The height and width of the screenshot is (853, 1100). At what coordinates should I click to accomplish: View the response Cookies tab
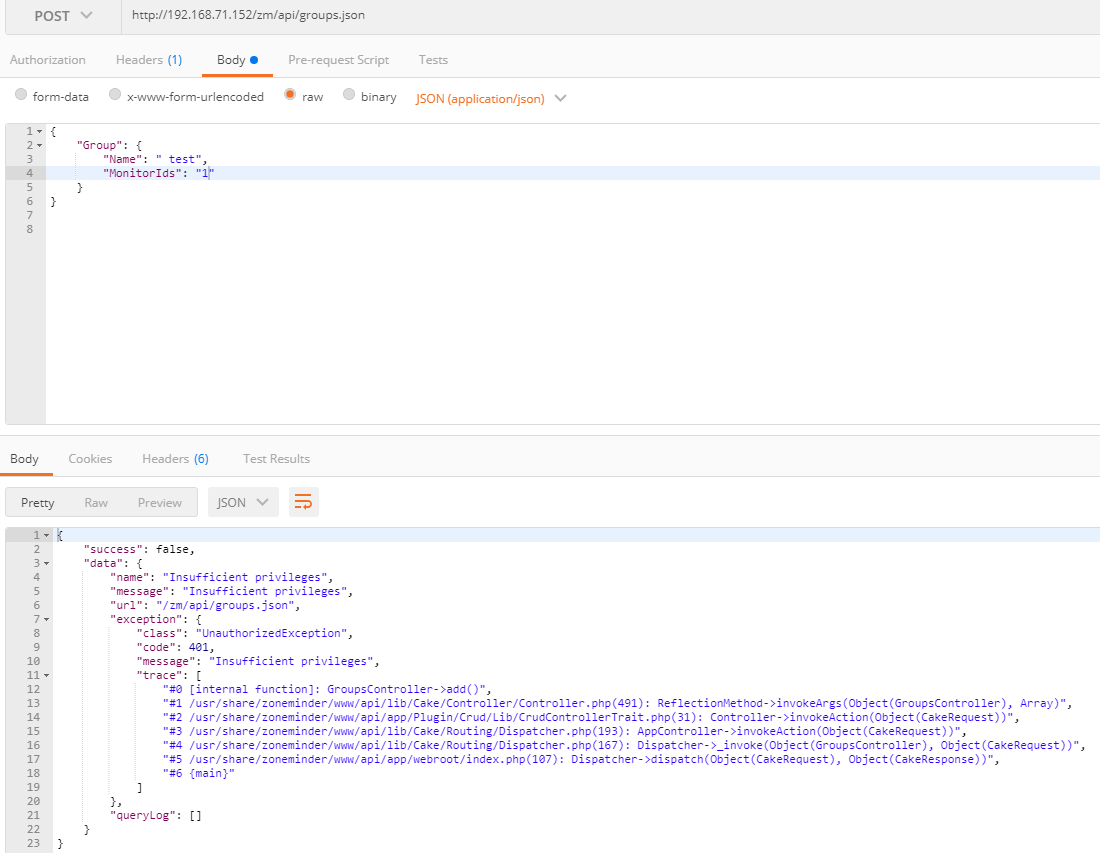coord(90,458)
